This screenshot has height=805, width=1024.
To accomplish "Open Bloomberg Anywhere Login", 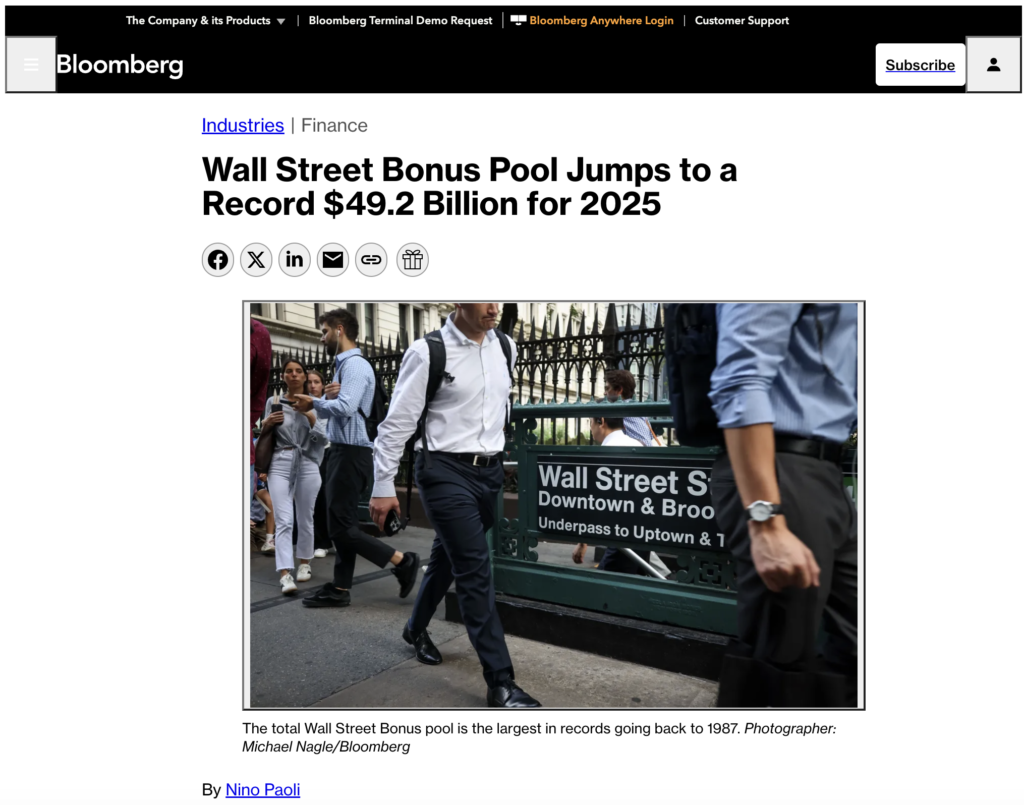I will (601, 20).
